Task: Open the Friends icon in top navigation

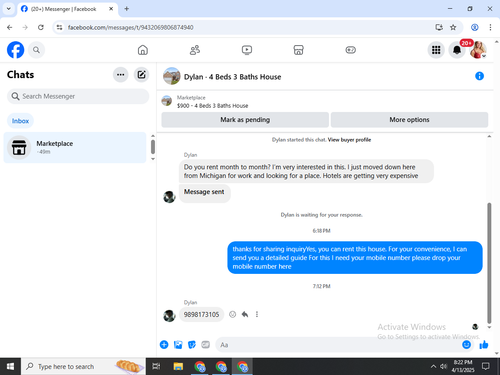Action: 195,50
